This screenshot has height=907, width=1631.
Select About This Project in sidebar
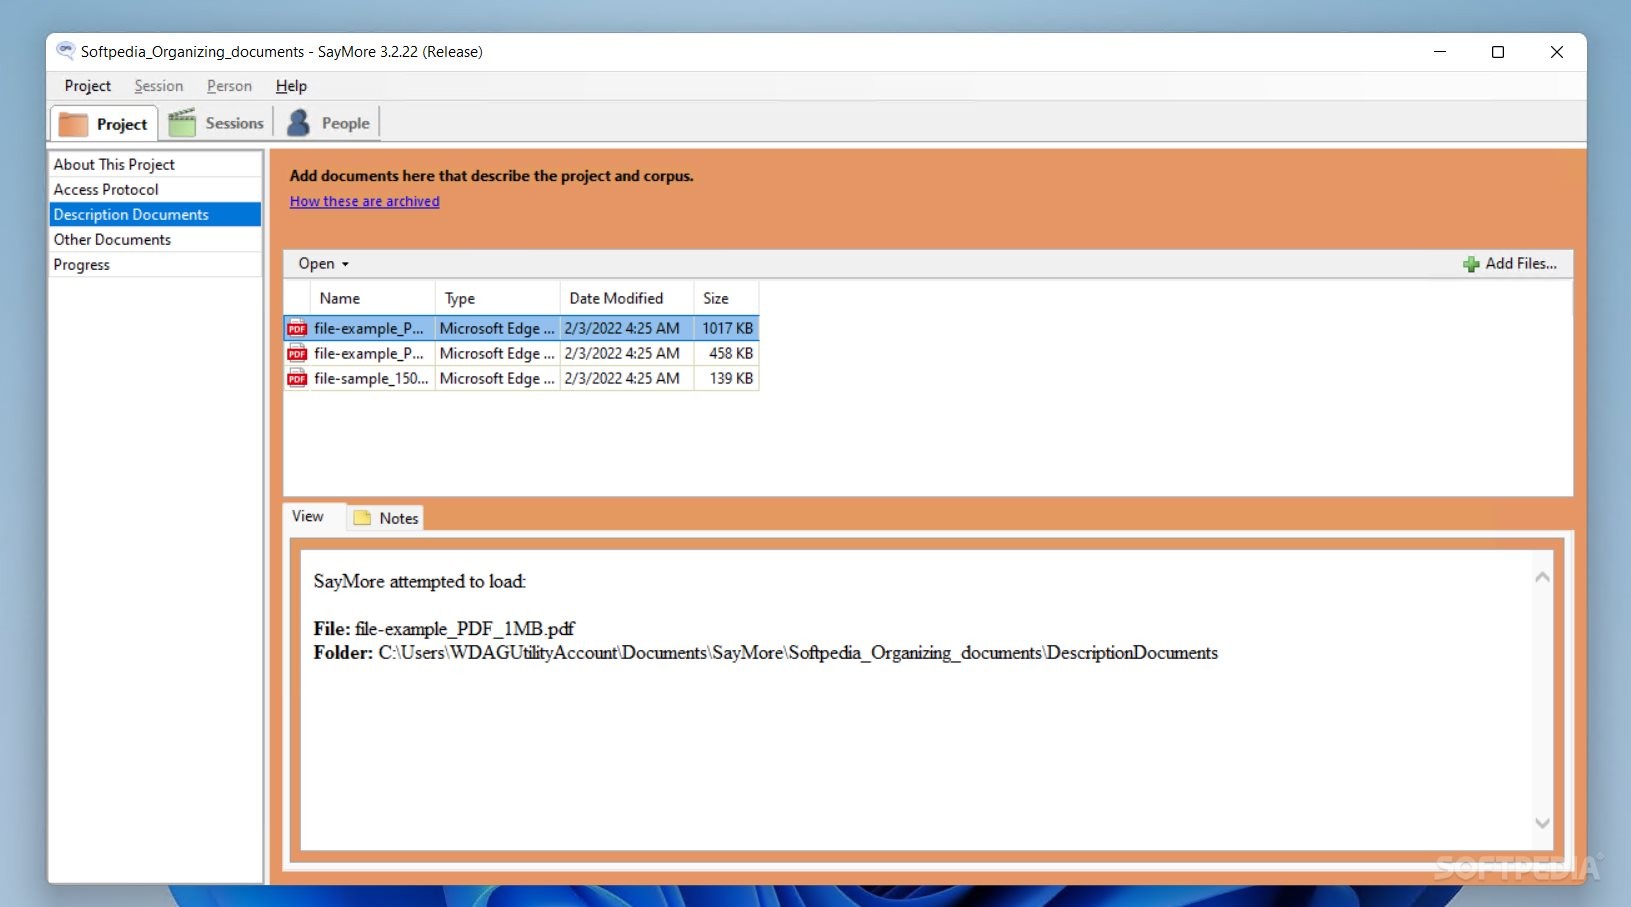point(155,164)
